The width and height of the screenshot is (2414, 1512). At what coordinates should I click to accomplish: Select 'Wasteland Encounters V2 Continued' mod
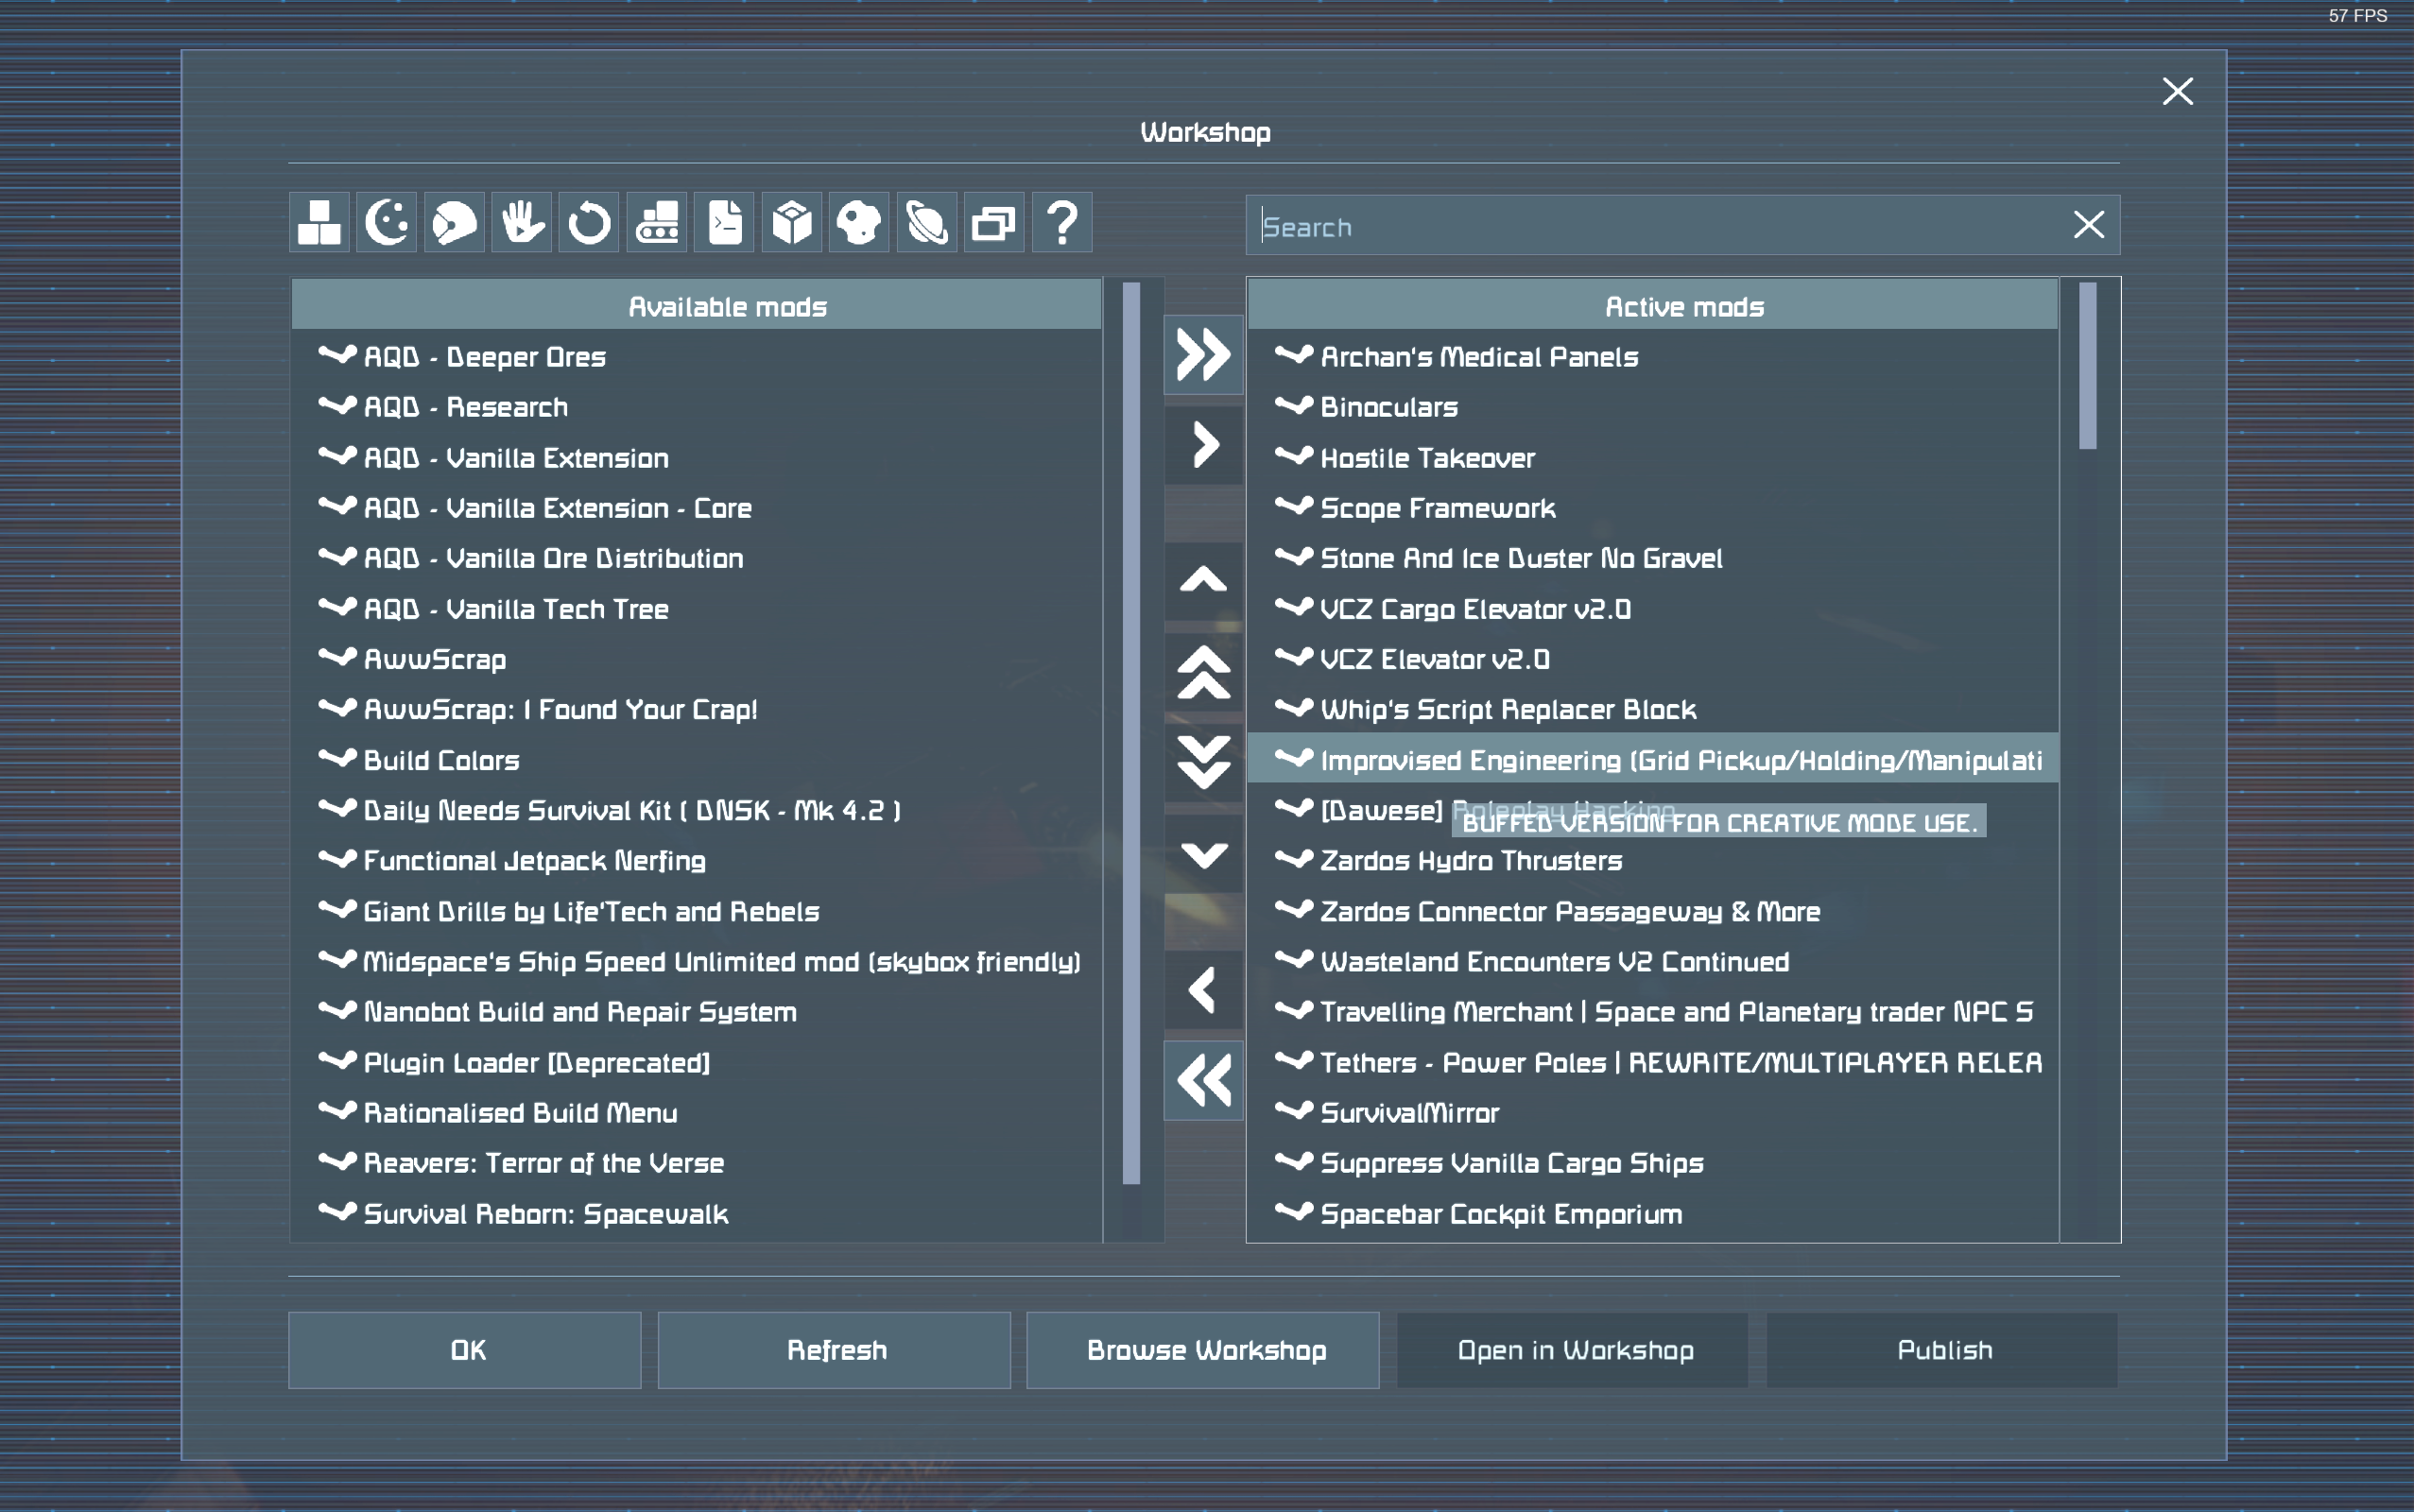pyautogui.click(x=1653, y=961)
